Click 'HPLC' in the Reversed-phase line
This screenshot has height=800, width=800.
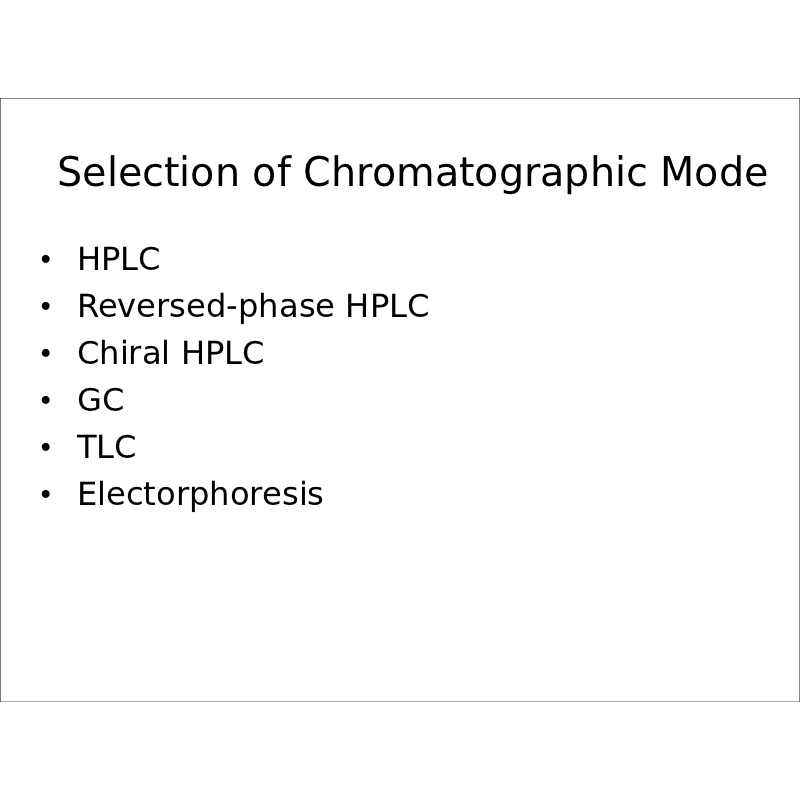(x=387, y=307)
